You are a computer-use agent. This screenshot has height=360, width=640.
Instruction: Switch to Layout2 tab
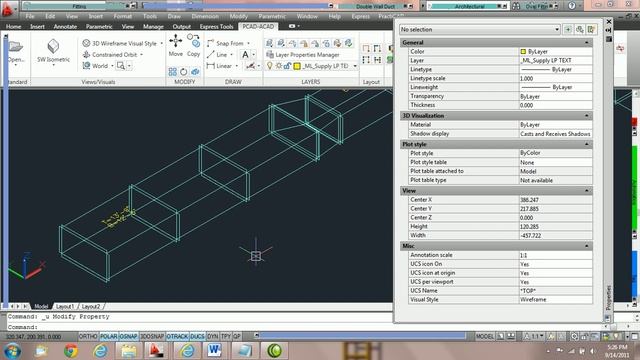pyautogui.click(x=91, y=306)
